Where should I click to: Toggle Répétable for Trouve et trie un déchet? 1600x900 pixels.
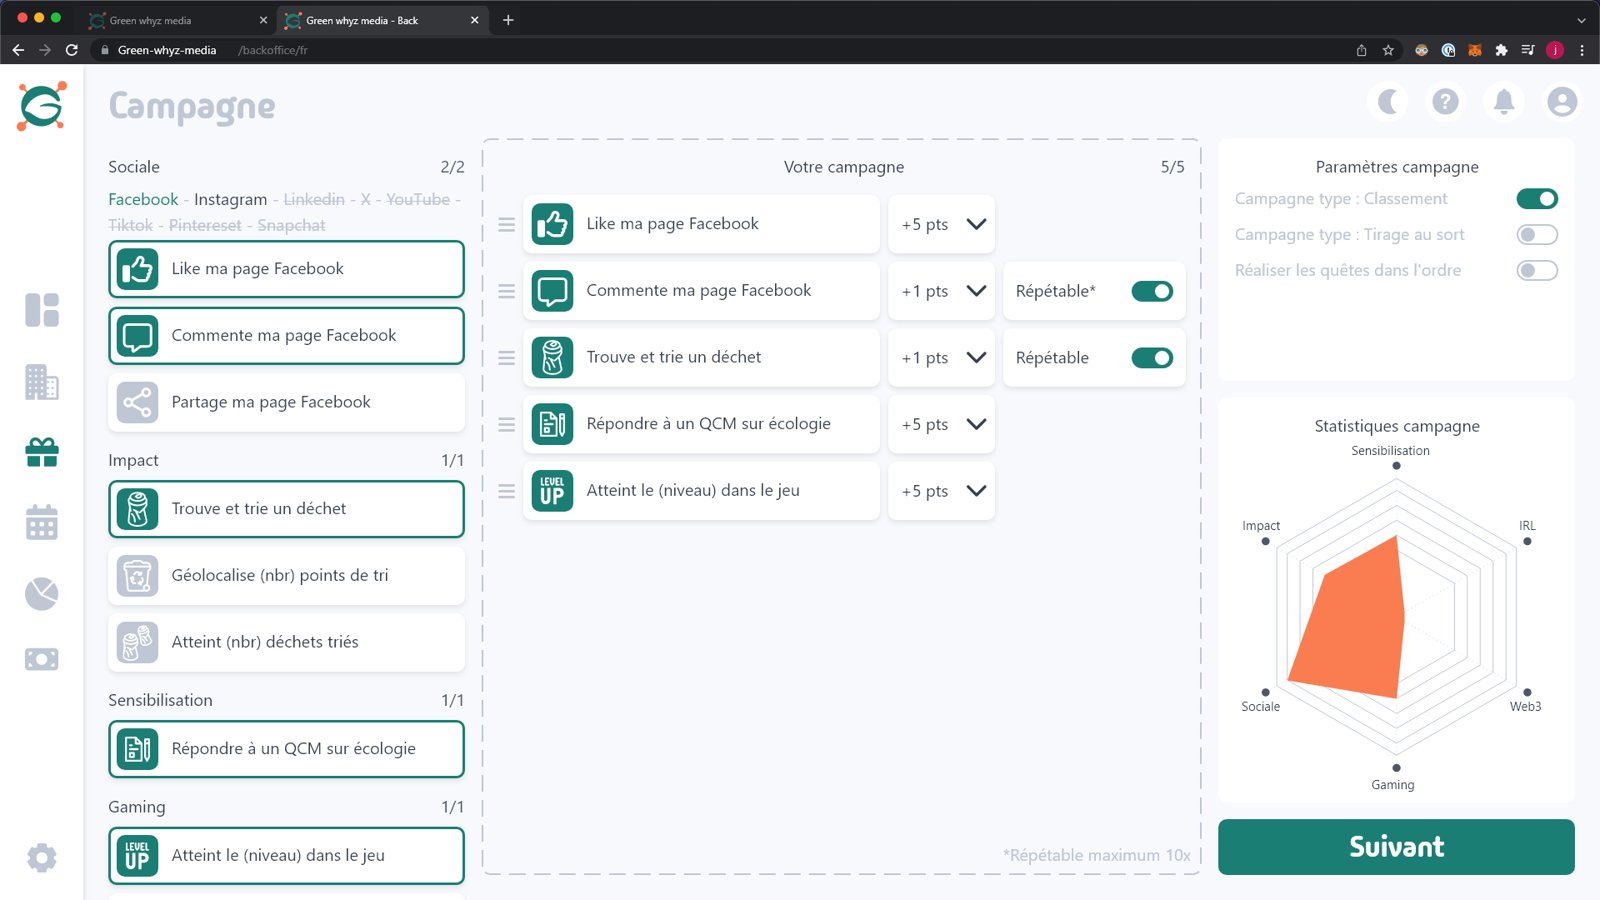click(1152, 358)
